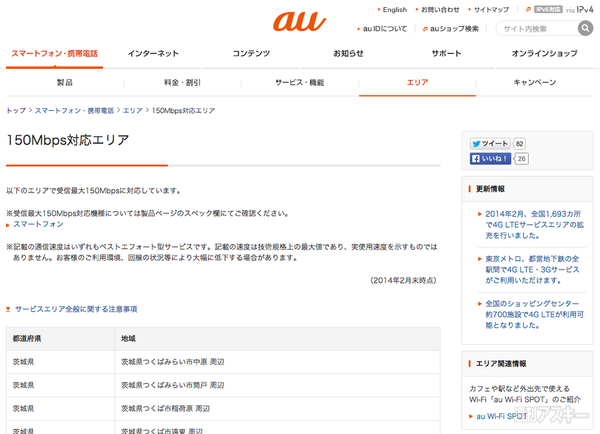Click the tweet count bubble 82
The image size is (600, 434).
click(x=519, y=144)
